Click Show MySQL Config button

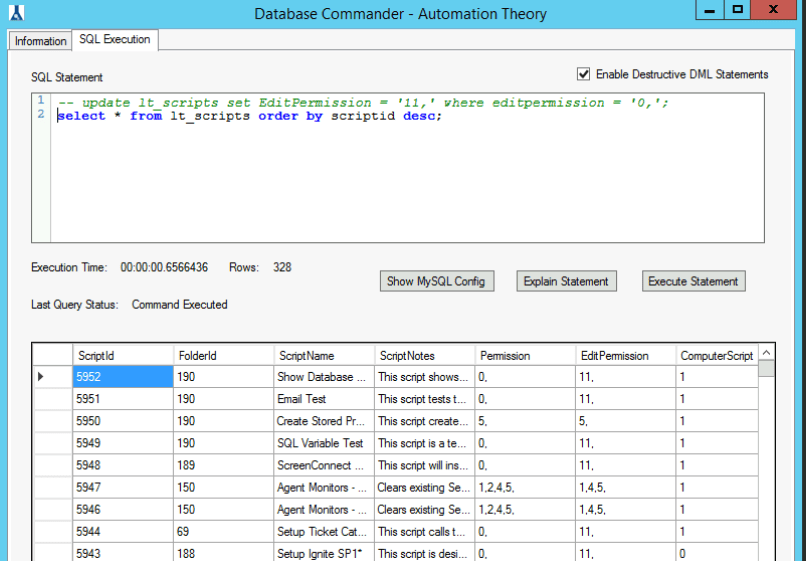coord(435,281)
